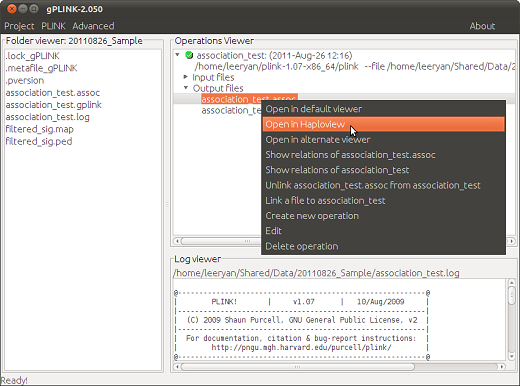Select Show relations of association_test.assoc
Screen dimensions: 520x386
pos(383,155)
